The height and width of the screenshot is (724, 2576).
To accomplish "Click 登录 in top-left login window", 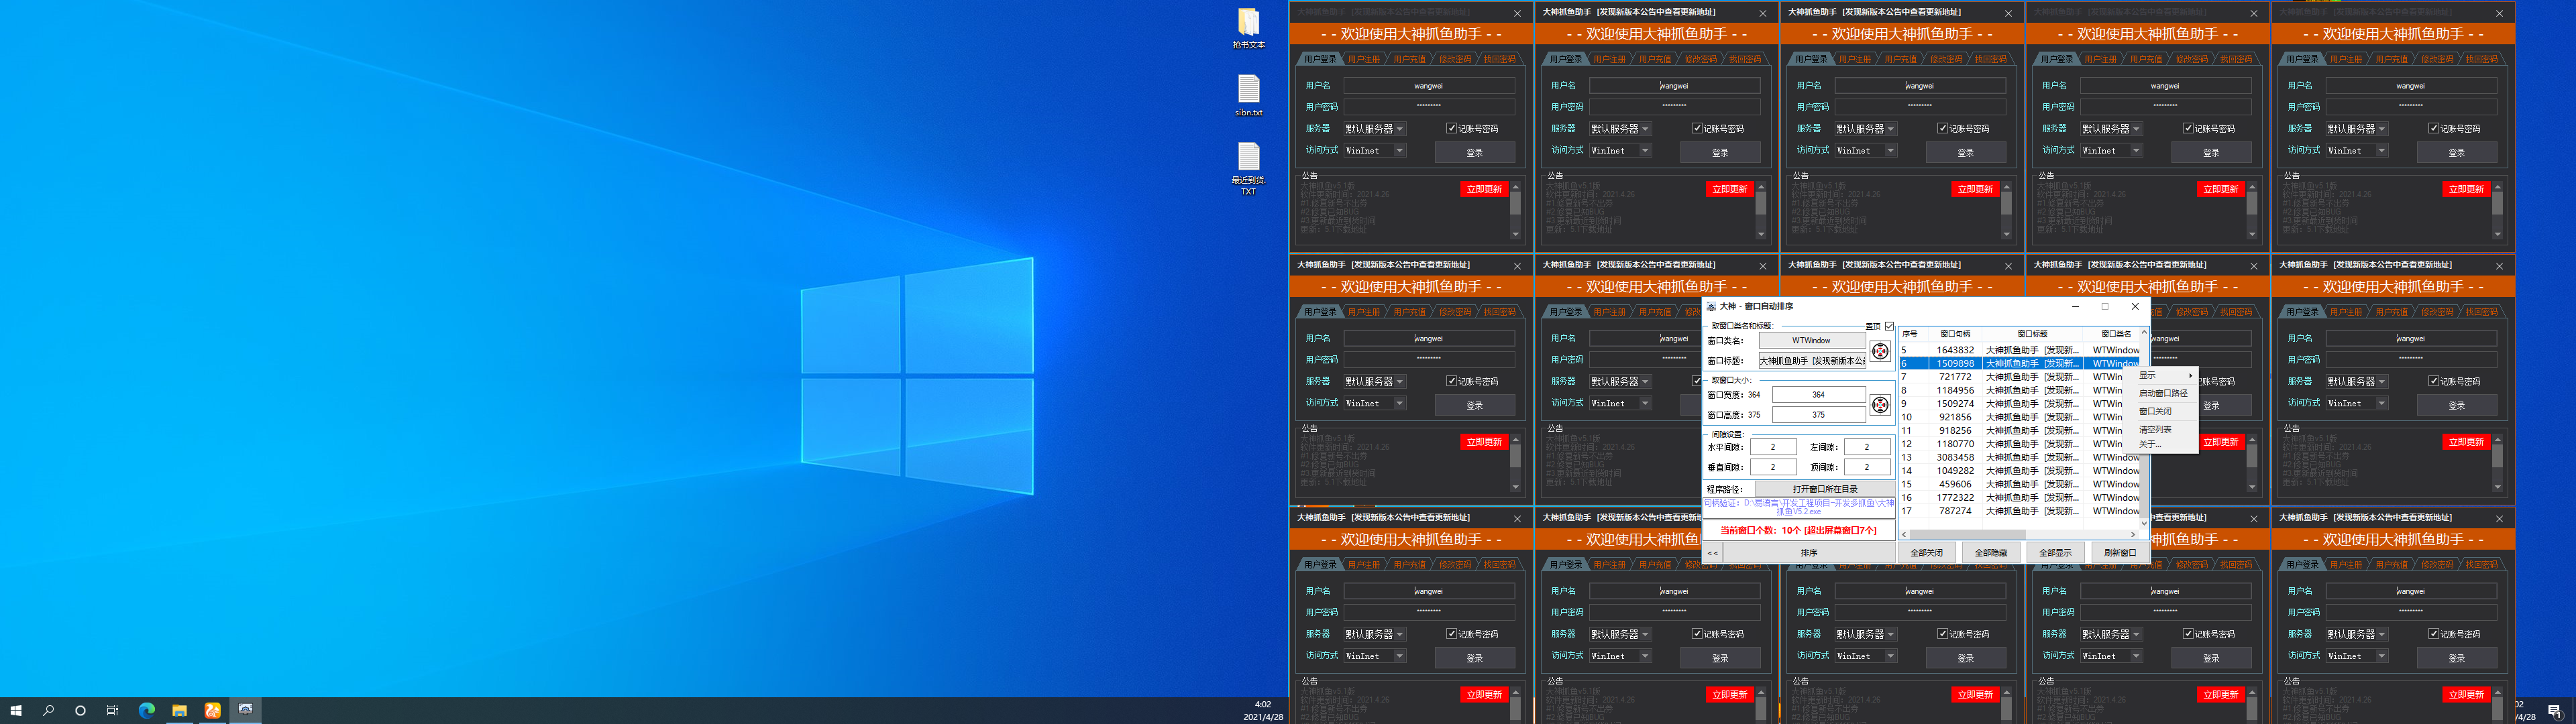I will 1475,152.
